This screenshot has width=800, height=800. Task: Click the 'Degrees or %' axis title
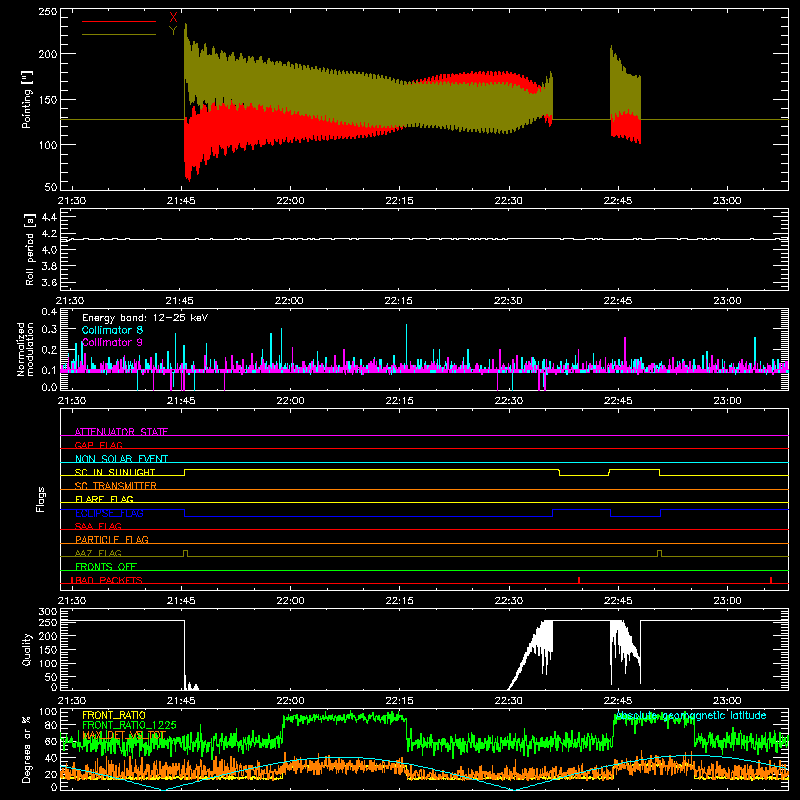tap(27, 749)
